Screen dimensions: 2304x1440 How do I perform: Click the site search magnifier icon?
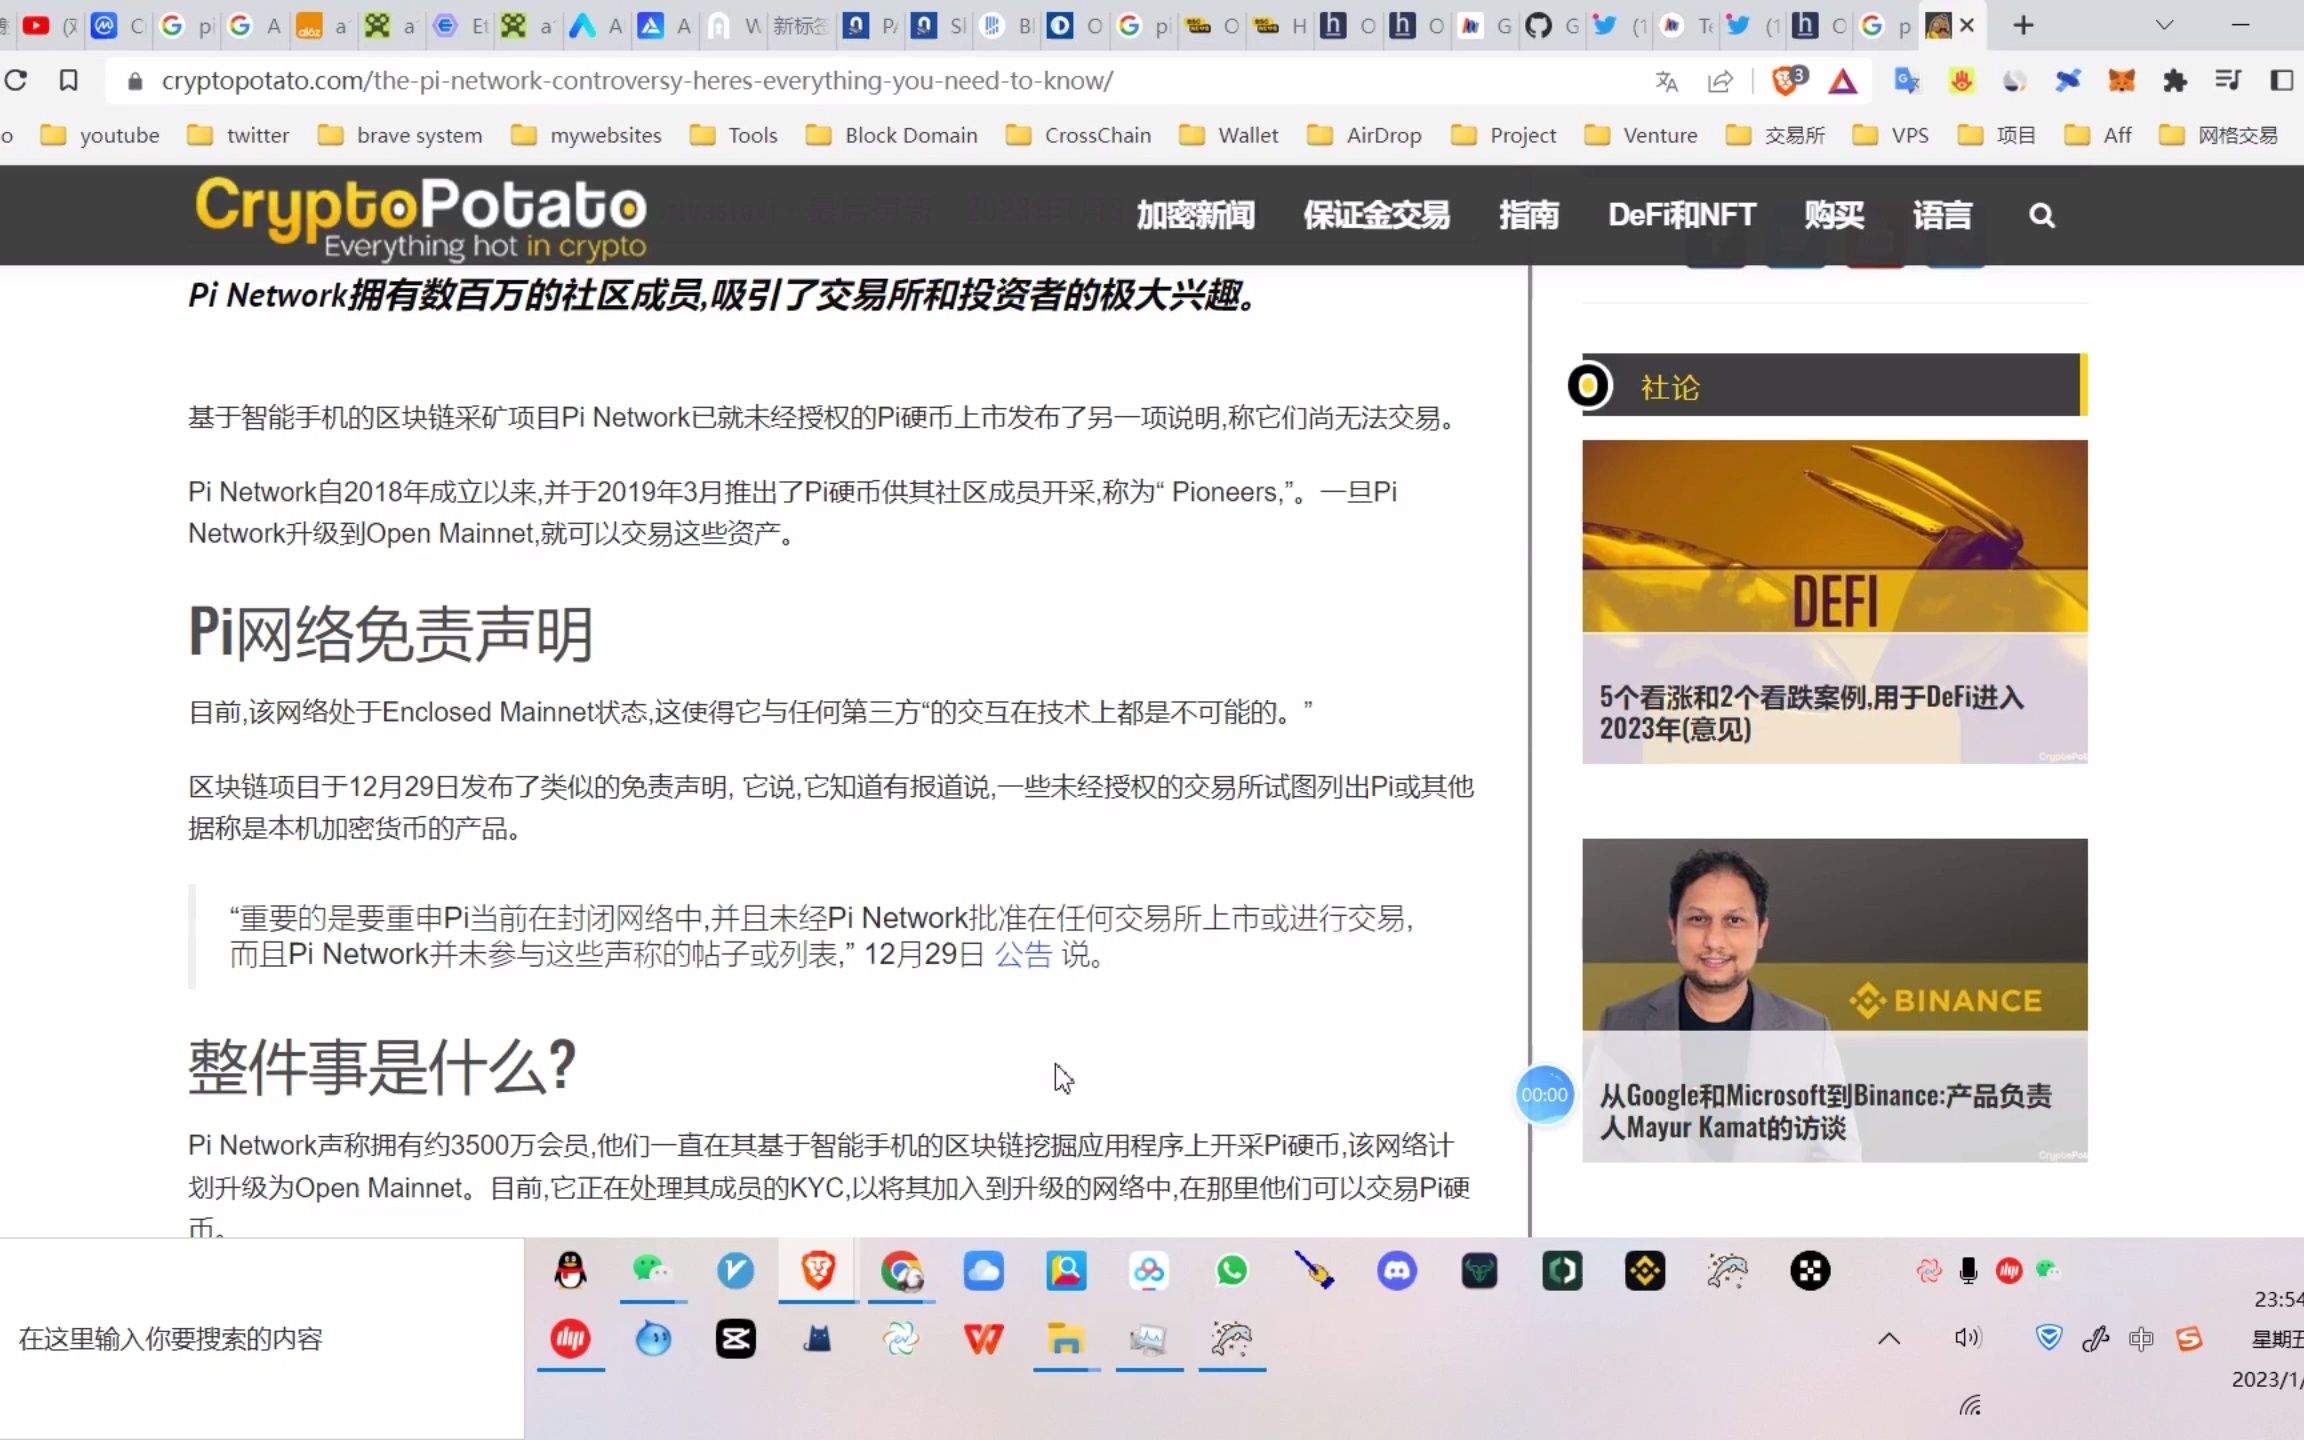[2042, 215]
